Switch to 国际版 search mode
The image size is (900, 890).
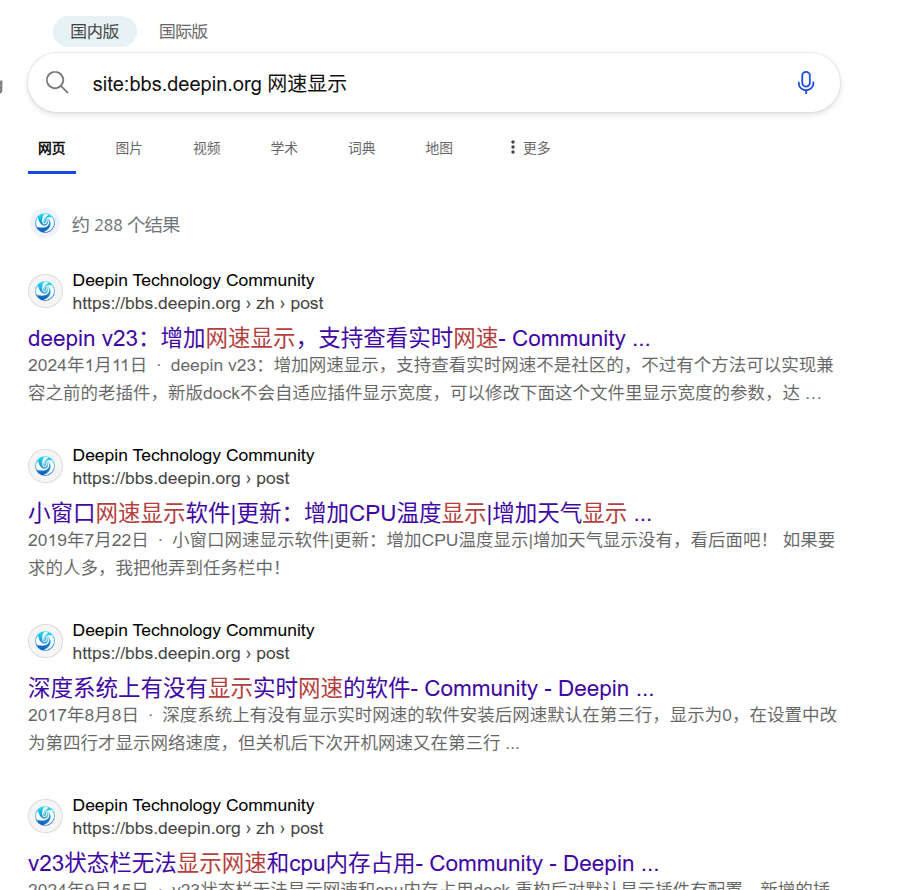pos(183,32)
